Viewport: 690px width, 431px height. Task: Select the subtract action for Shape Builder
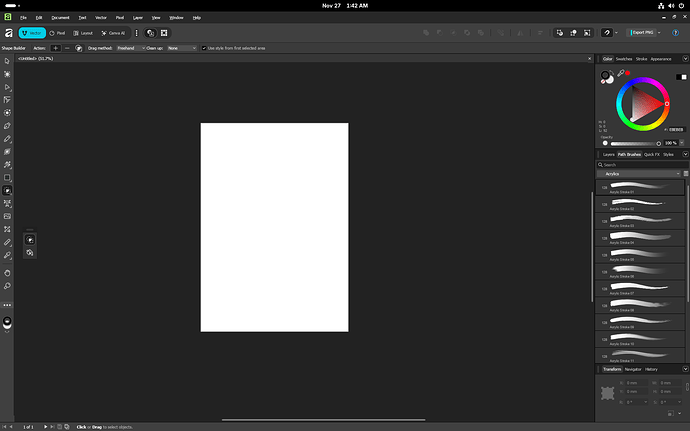[x=67, y=47]
